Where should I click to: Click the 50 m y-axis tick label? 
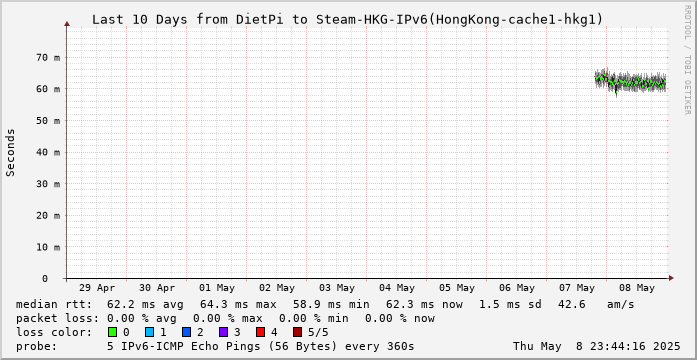click(48, 120)
